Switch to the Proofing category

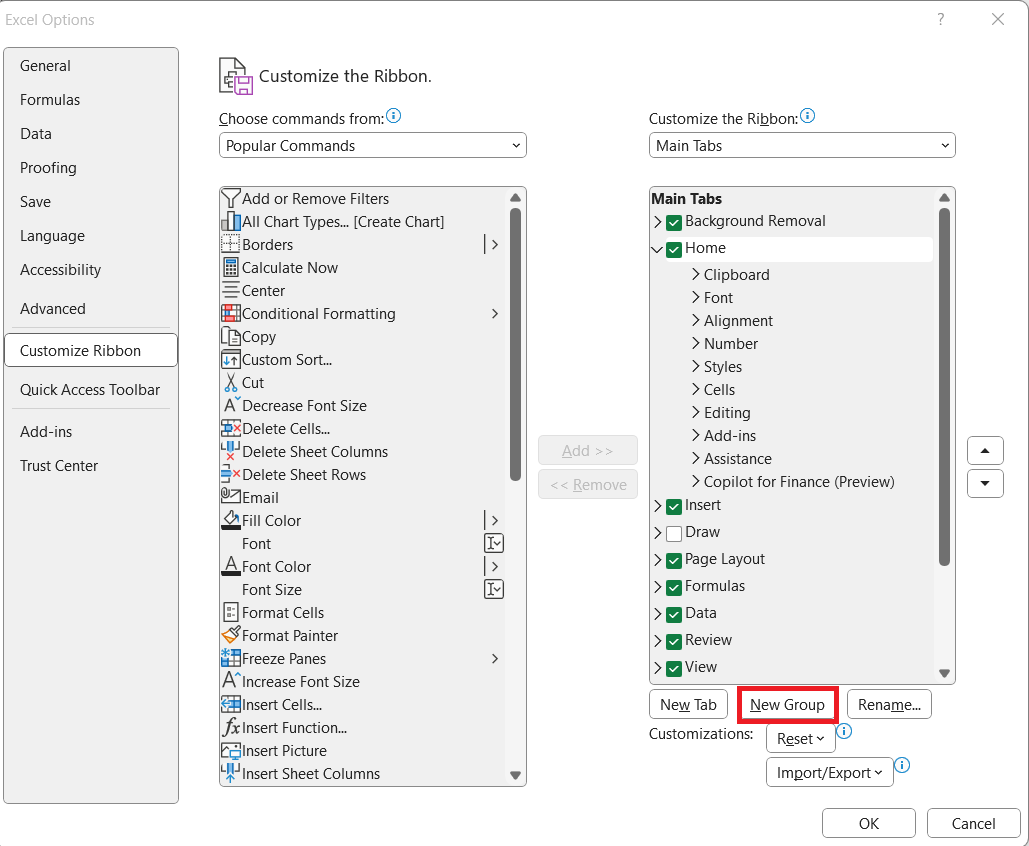(91, 167)
